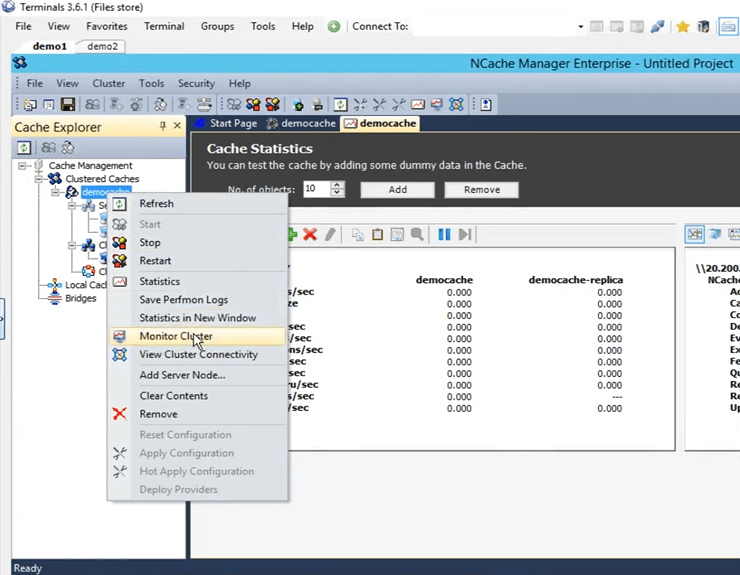Collapse the Clustered Caches tree node
Viewport: 740px width, 575px height.
click(38, 179)
